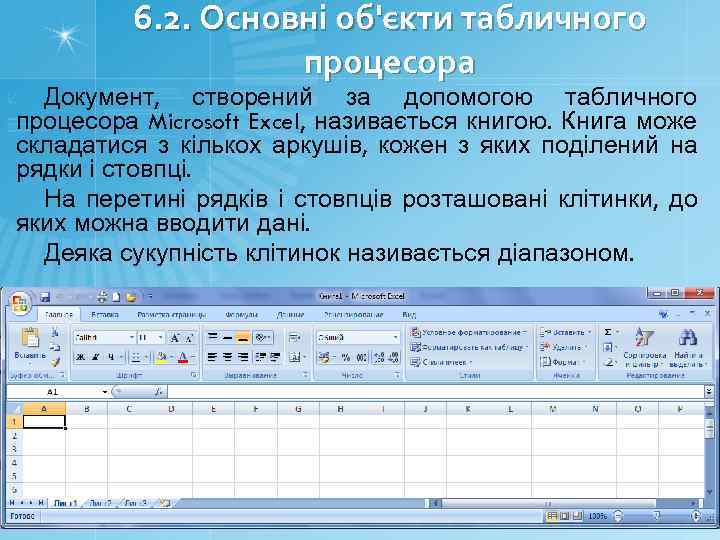Click the Decrease Font Size icon

pos(190,338)
